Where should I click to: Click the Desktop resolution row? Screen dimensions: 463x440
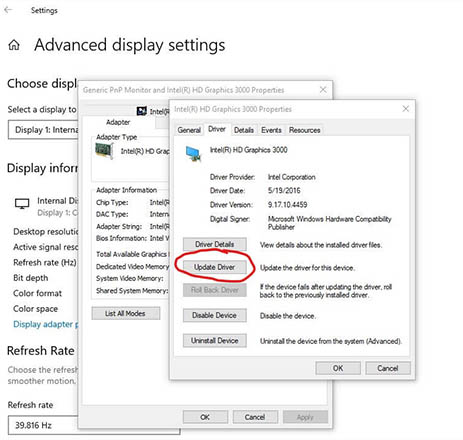[46, 232]
